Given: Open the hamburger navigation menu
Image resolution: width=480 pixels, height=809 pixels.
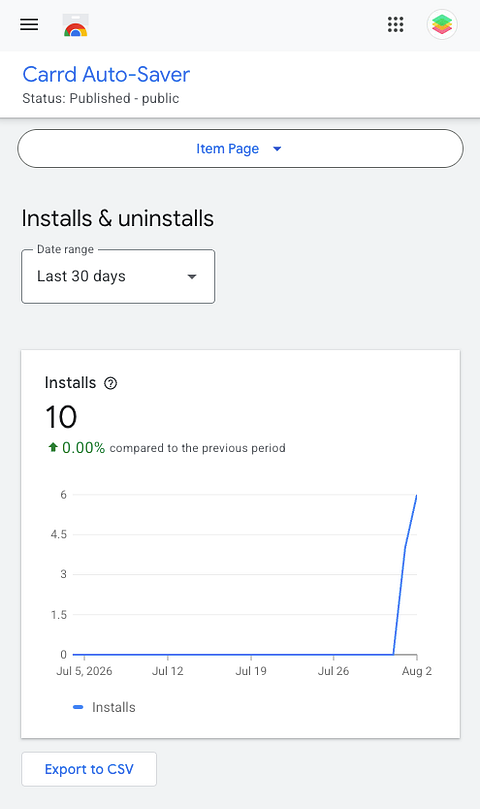Looking at the screenshot, I should (29, 24).
